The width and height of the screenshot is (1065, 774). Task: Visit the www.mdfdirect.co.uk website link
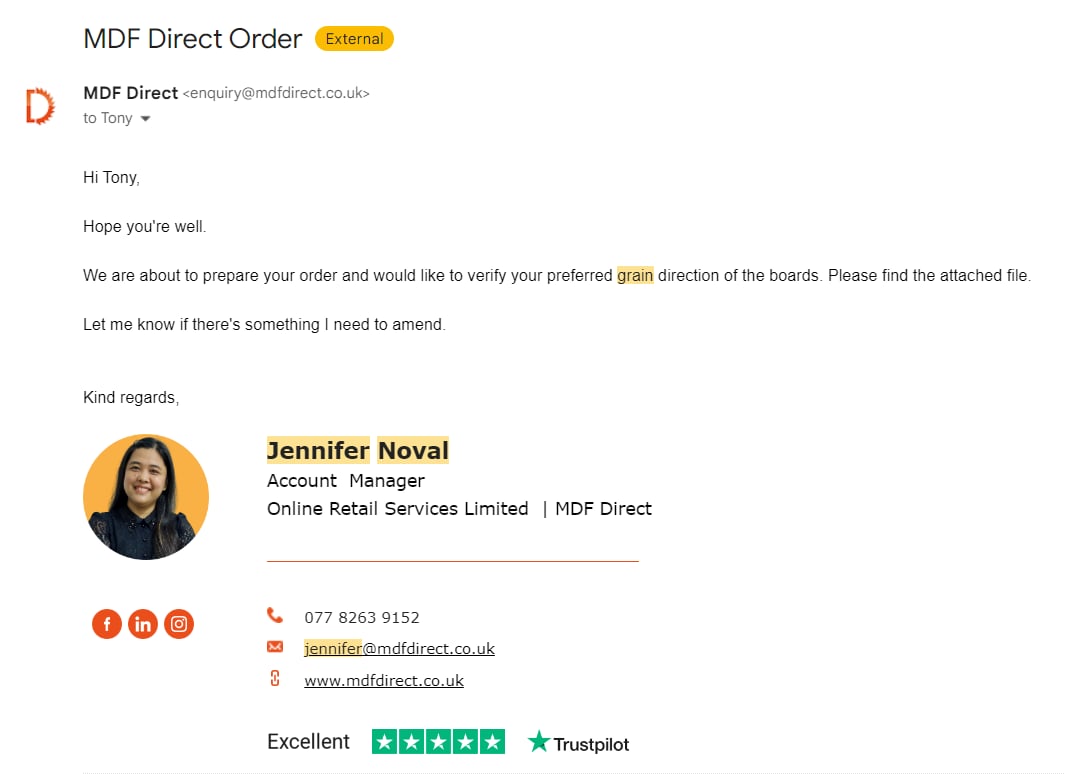[x=384, y=681]
